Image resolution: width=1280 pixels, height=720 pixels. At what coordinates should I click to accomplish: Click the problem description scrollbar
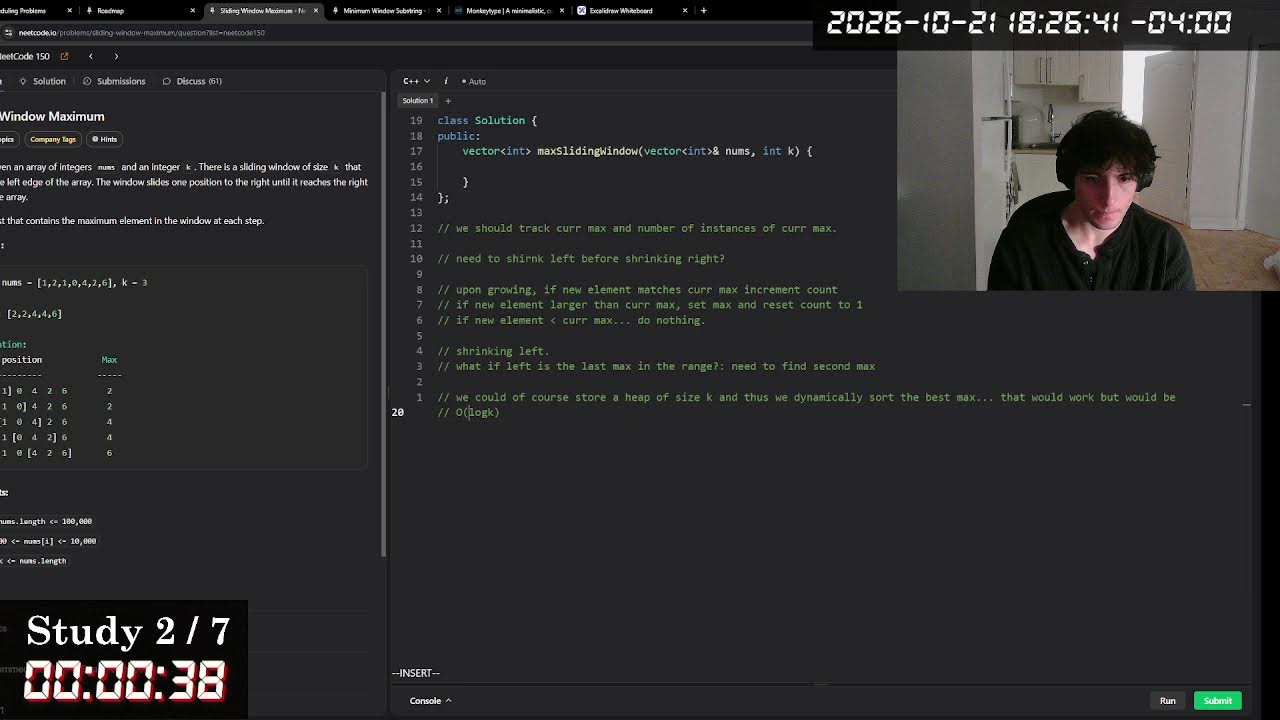tap(383, 325)
